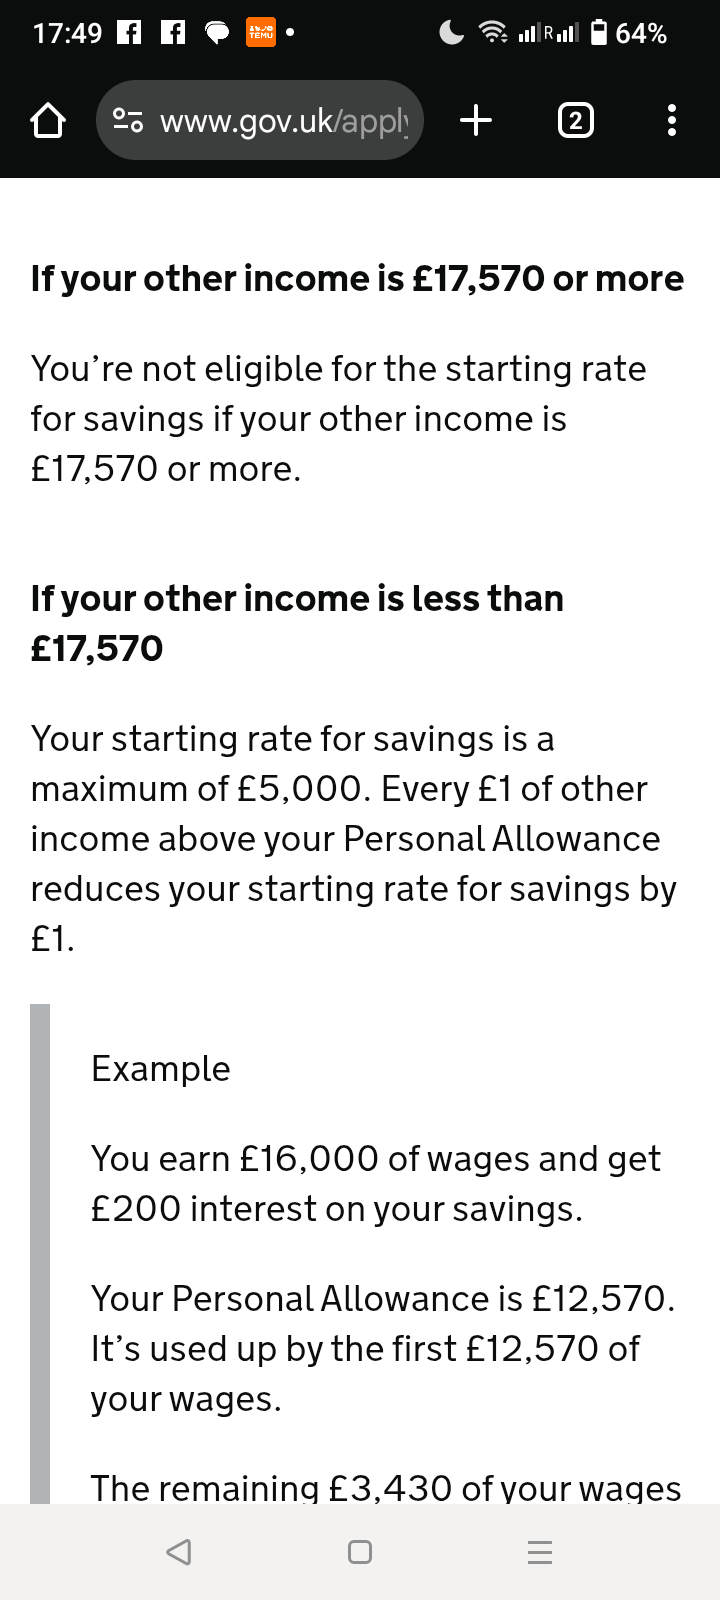Viewport: 720px width, 1600px height.
Task: Tap the 'Example' label in the inset box
Action: tap(161, 1069)
